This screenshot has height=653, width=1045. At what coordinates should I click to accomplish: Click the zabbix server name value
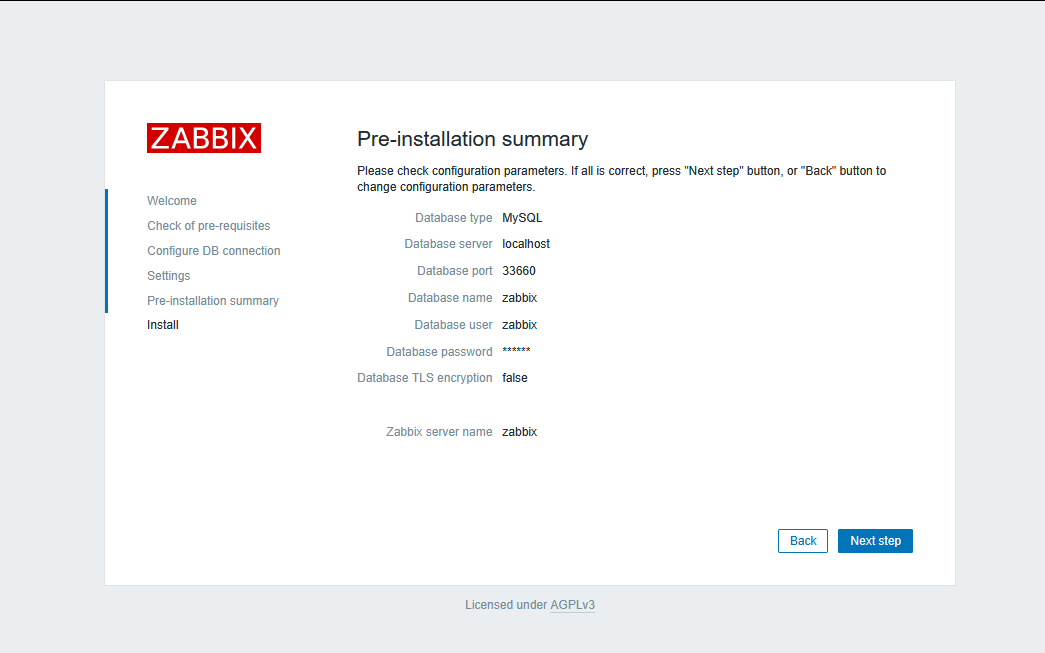pos(519,431)
